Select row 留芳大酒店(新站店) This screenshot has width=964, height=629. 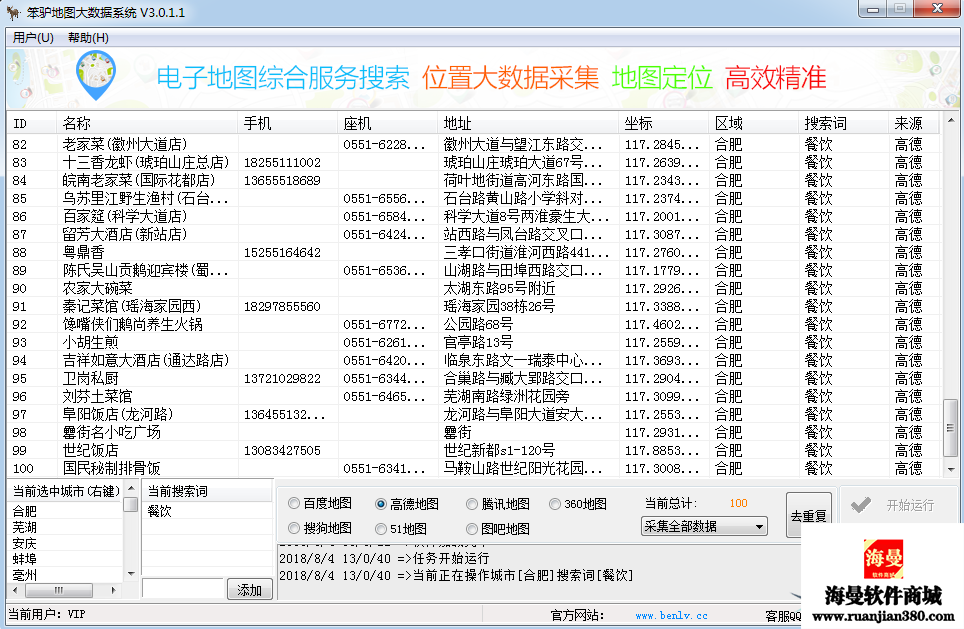[x=473, y=234]
